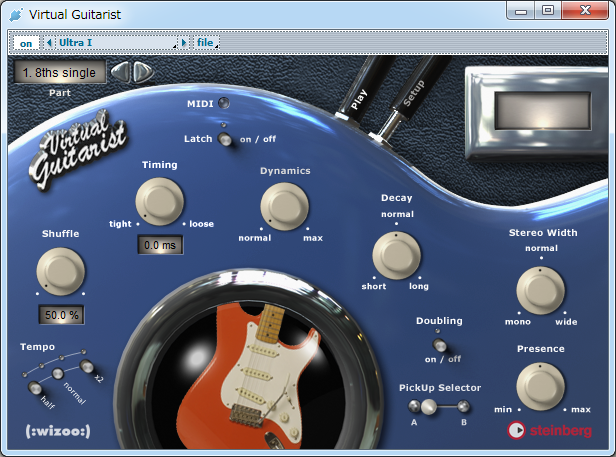Click the Dynamics knob

tap(284, 206)
